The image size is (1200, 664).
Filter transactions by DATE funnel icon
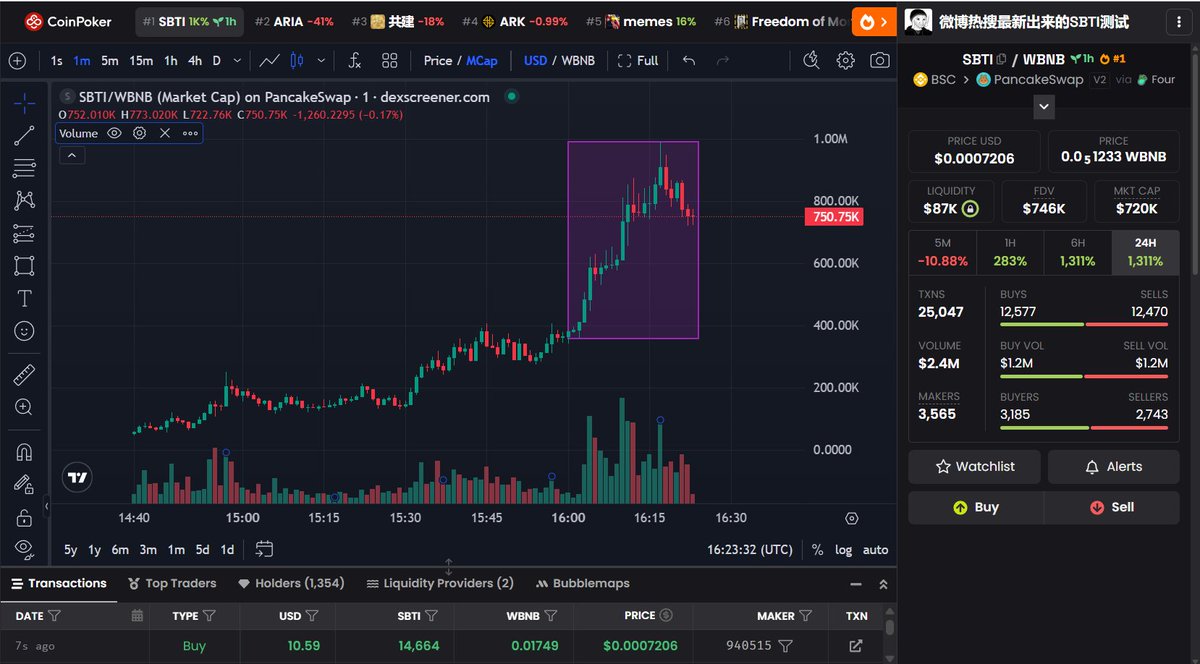54,616
